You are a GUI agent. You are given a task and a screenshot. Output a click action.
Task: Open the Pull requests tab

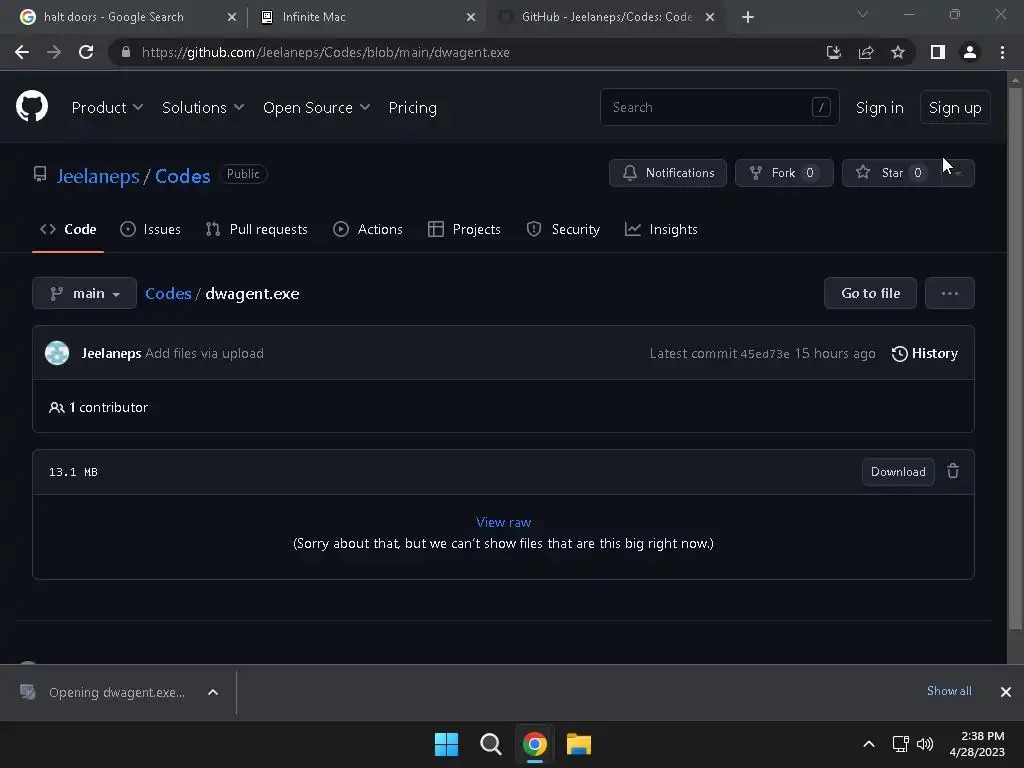coord(256,229)
